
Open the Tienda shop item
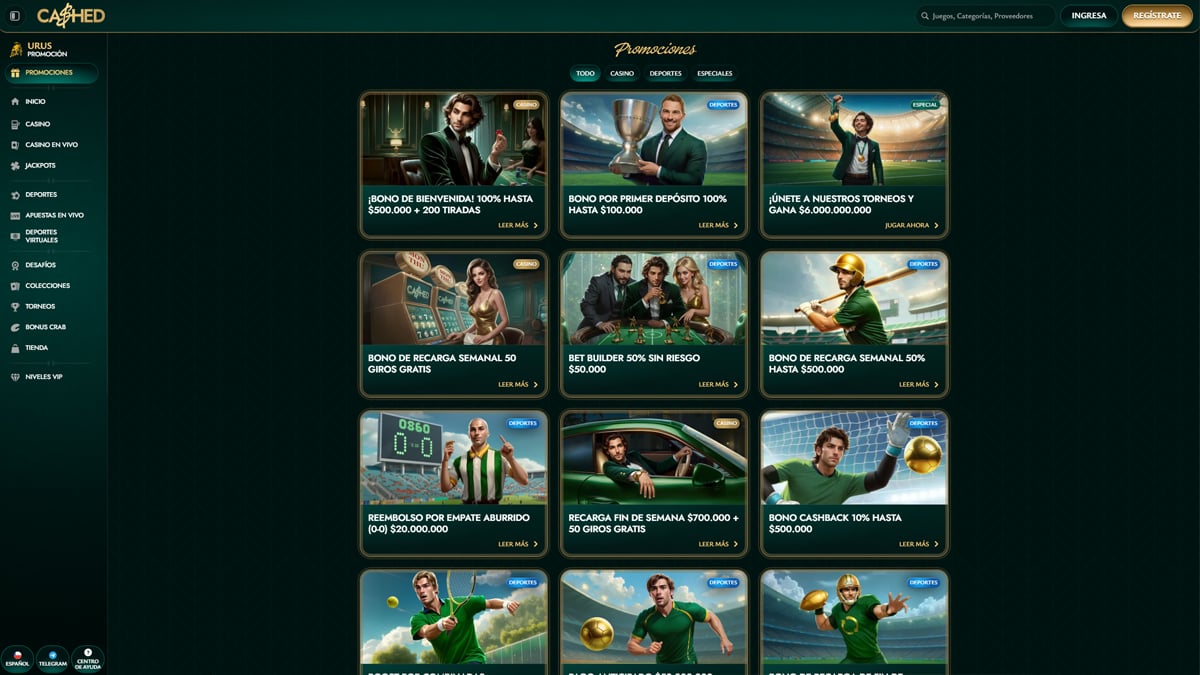(36, 348)
